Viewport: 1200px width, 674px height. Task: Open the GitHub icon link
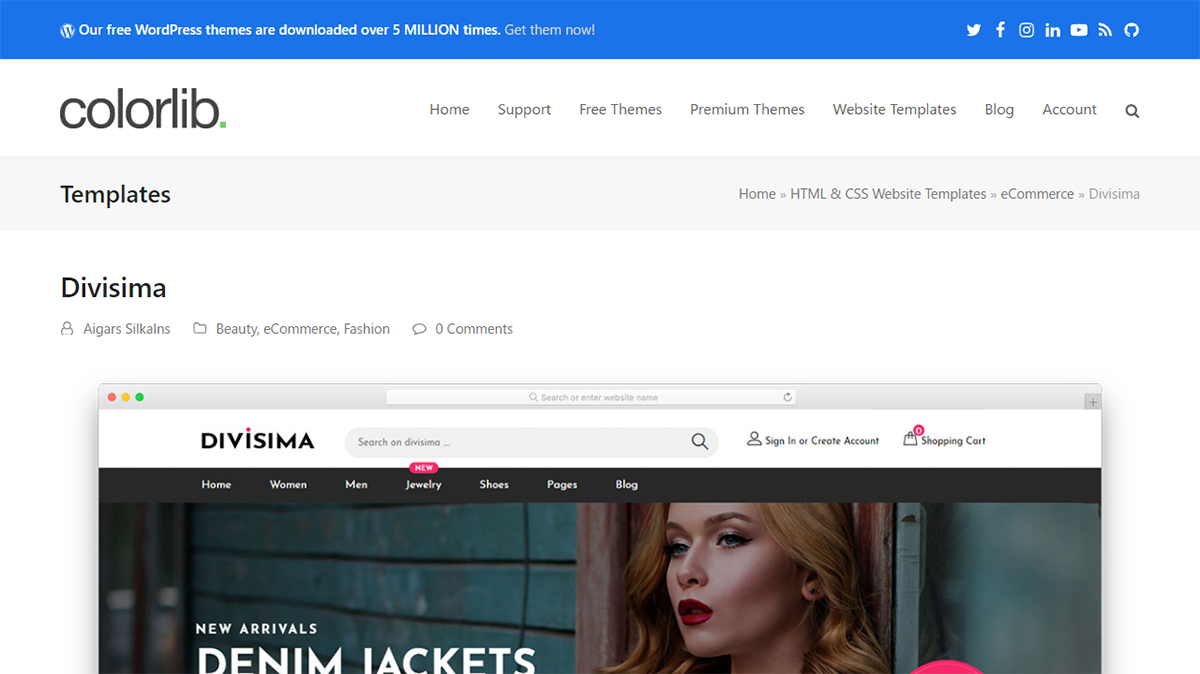tap(1131, 30)
